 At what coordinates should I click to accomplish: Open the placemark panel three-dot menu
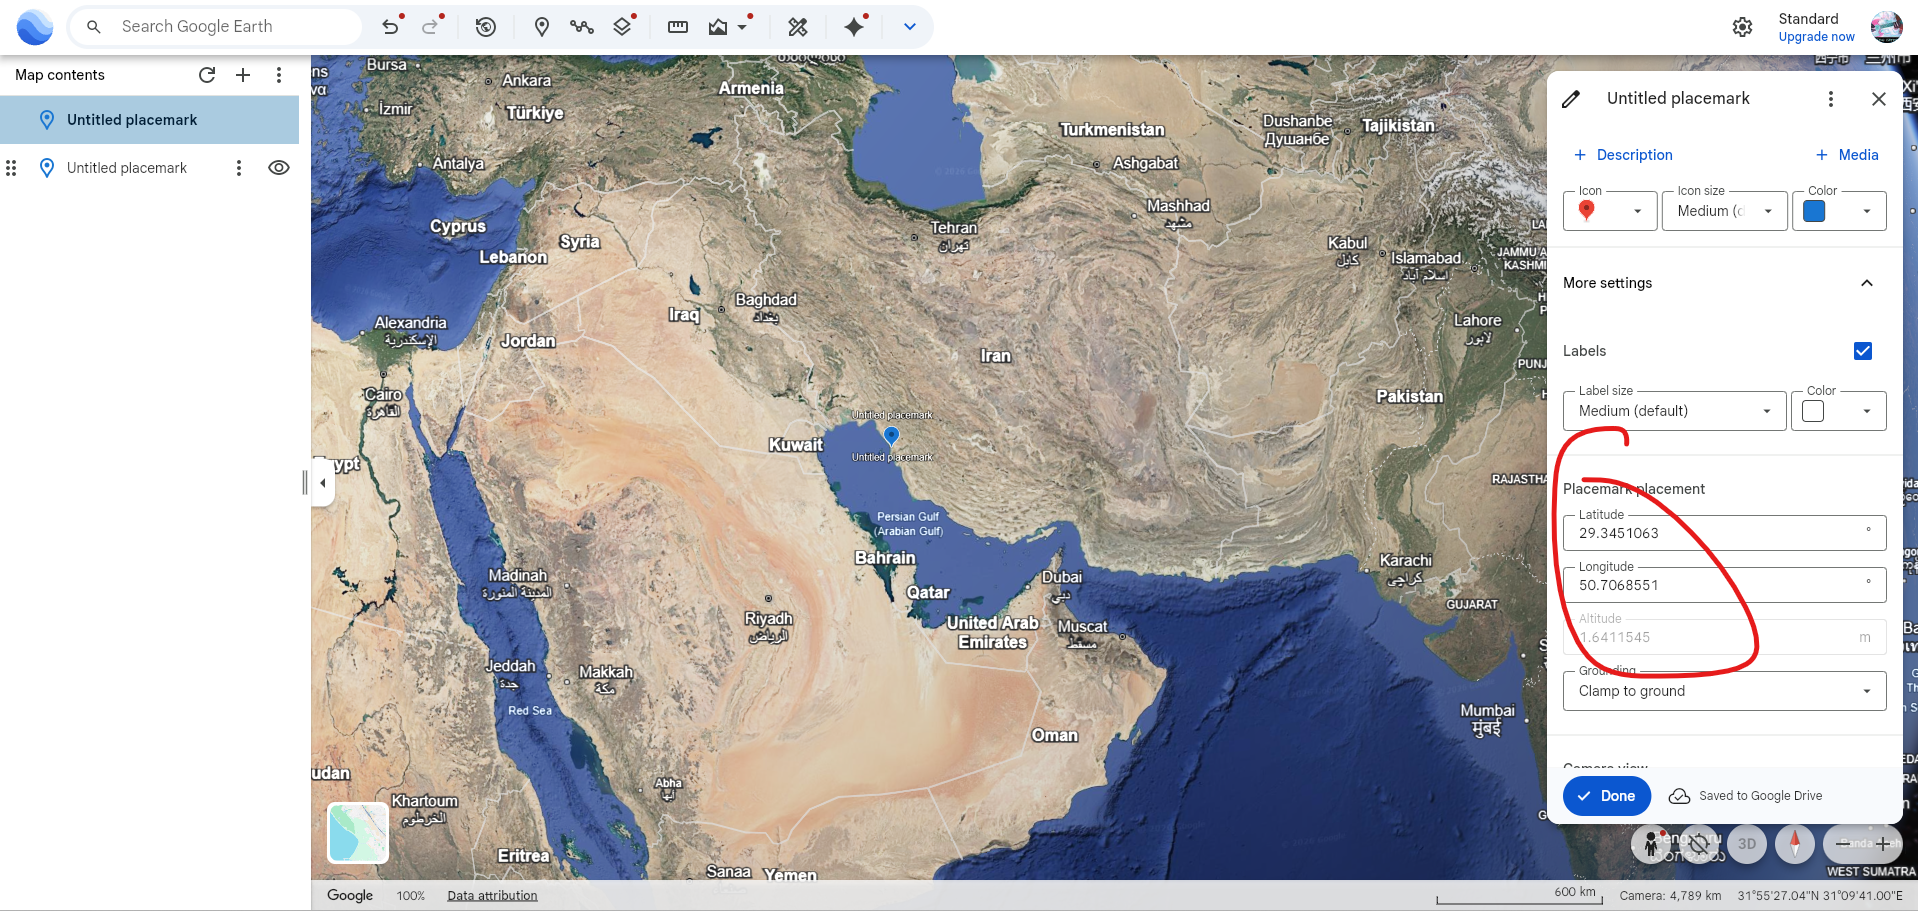tap(1831, 99)
